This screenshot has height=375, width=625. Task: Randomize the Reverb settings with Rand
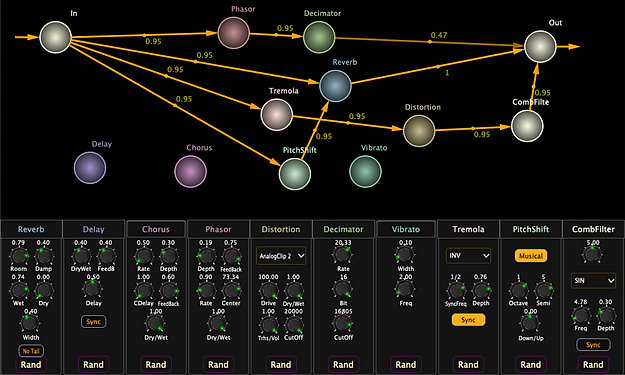(x=31, y=365)
